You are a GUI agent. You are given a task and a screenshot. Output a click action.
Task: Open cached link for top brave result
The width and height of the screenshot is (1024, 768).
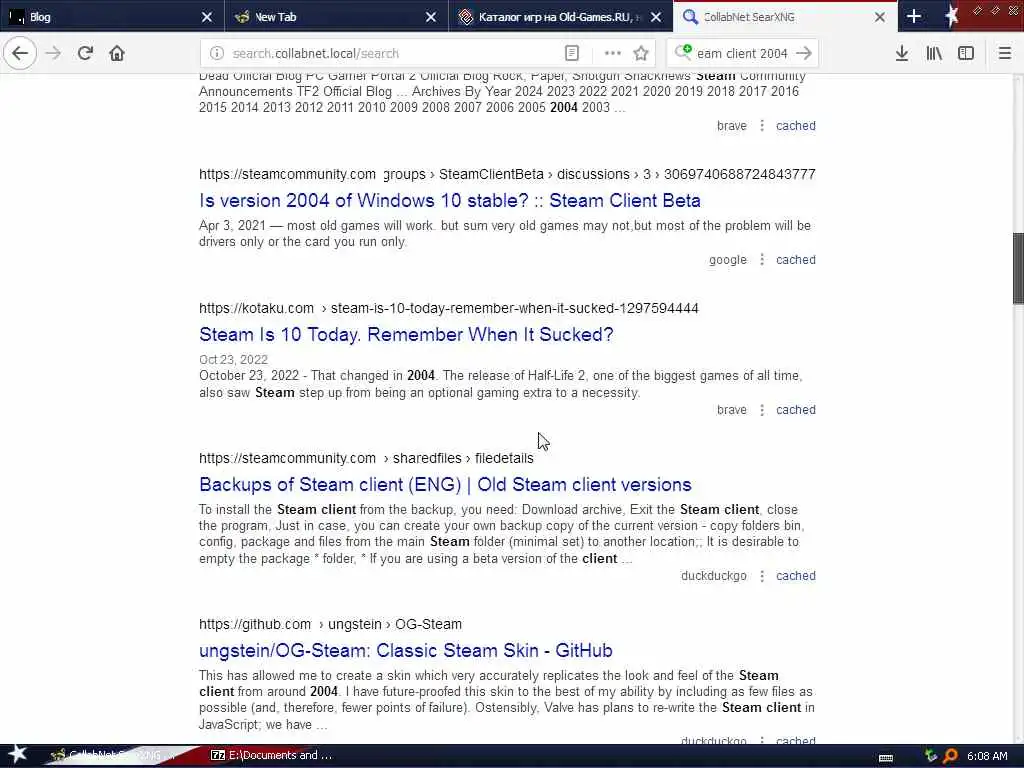click(x=795, y=125)
